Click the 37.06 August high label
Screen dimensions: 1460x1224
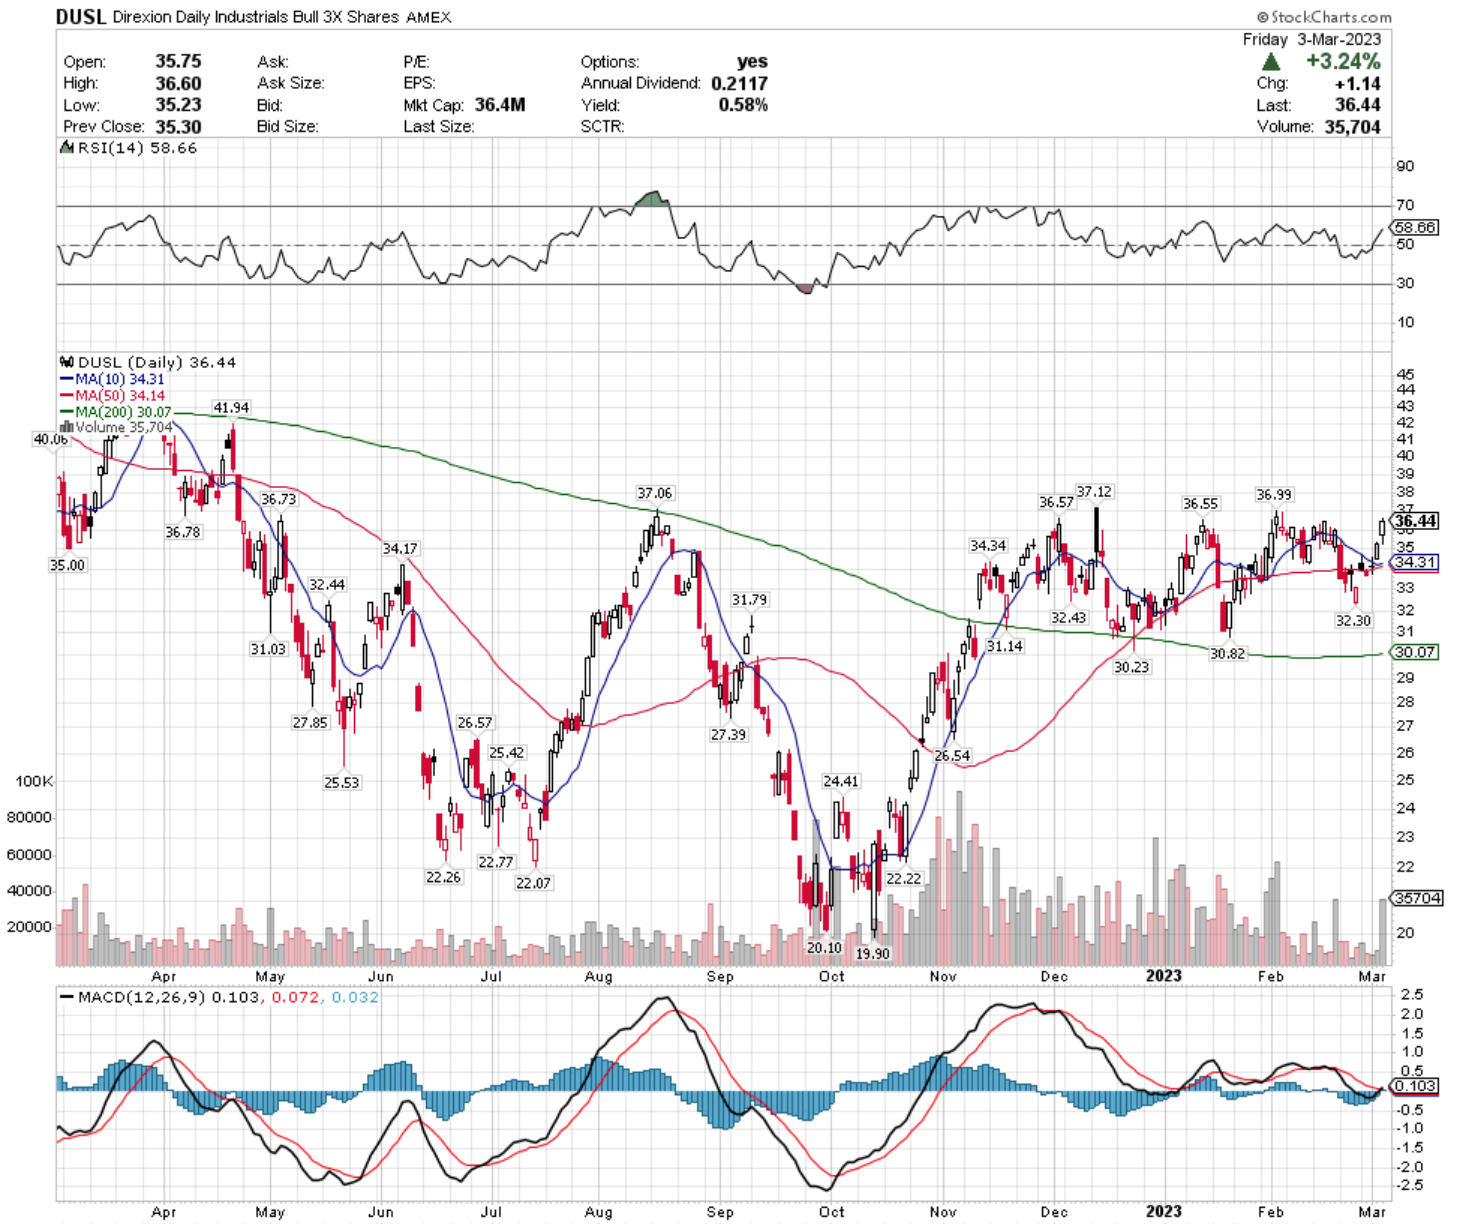[654, 493]
